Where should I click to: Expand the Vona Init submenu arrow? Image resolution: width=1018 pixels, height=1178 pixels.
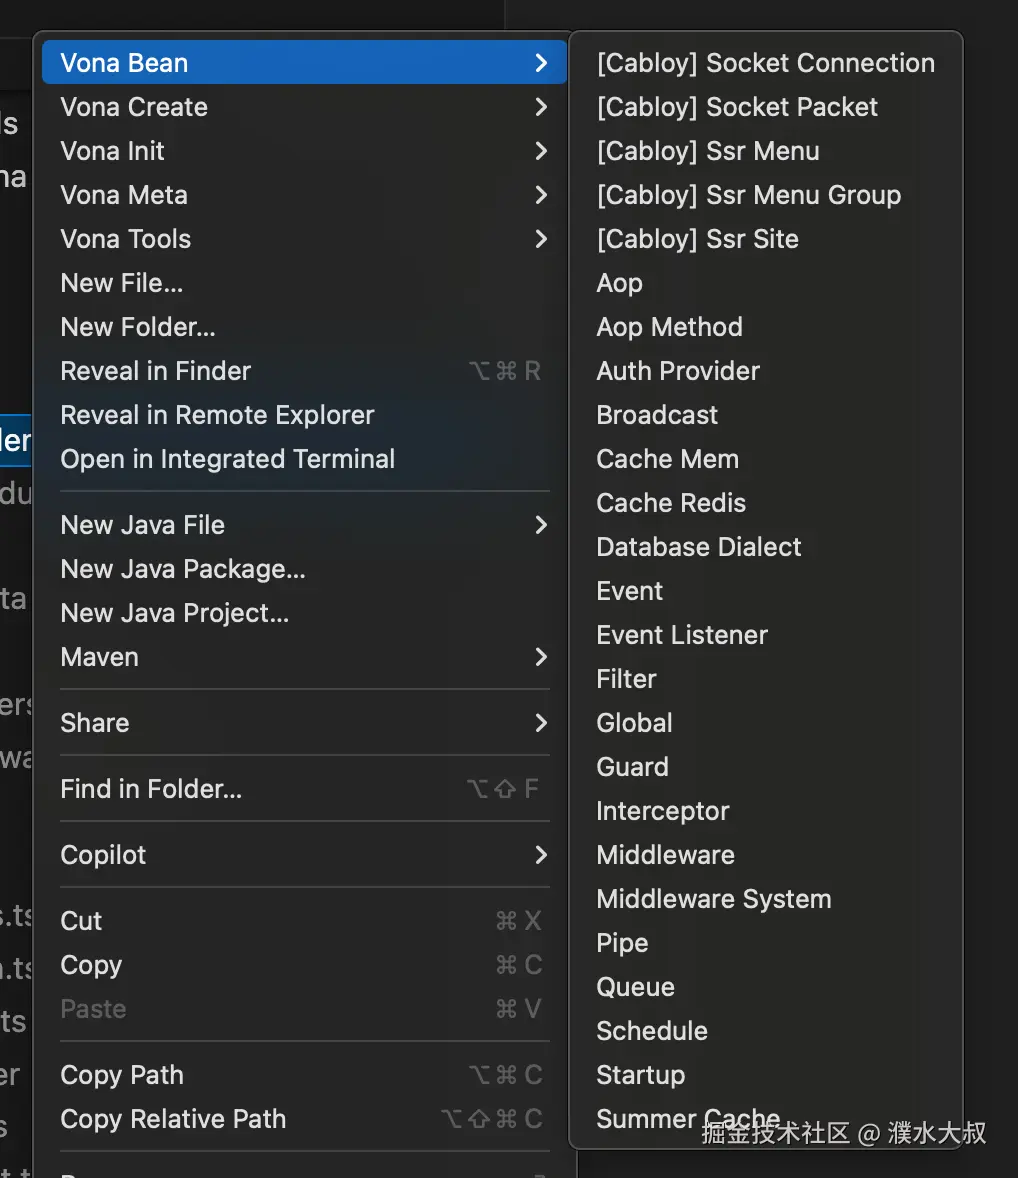541,151
